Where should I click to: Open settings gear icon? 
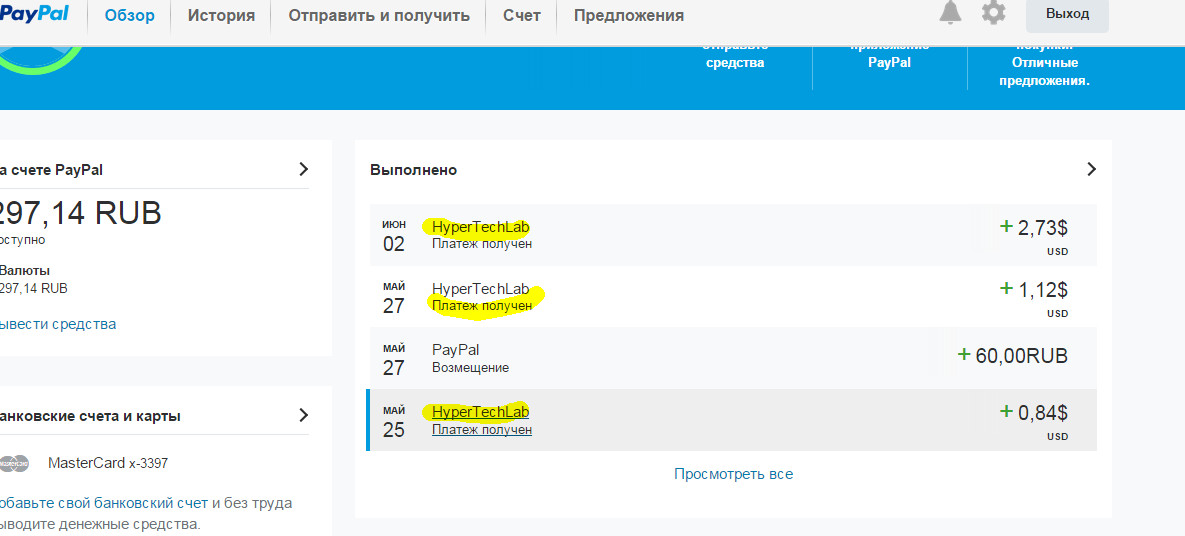coord(993,13)
